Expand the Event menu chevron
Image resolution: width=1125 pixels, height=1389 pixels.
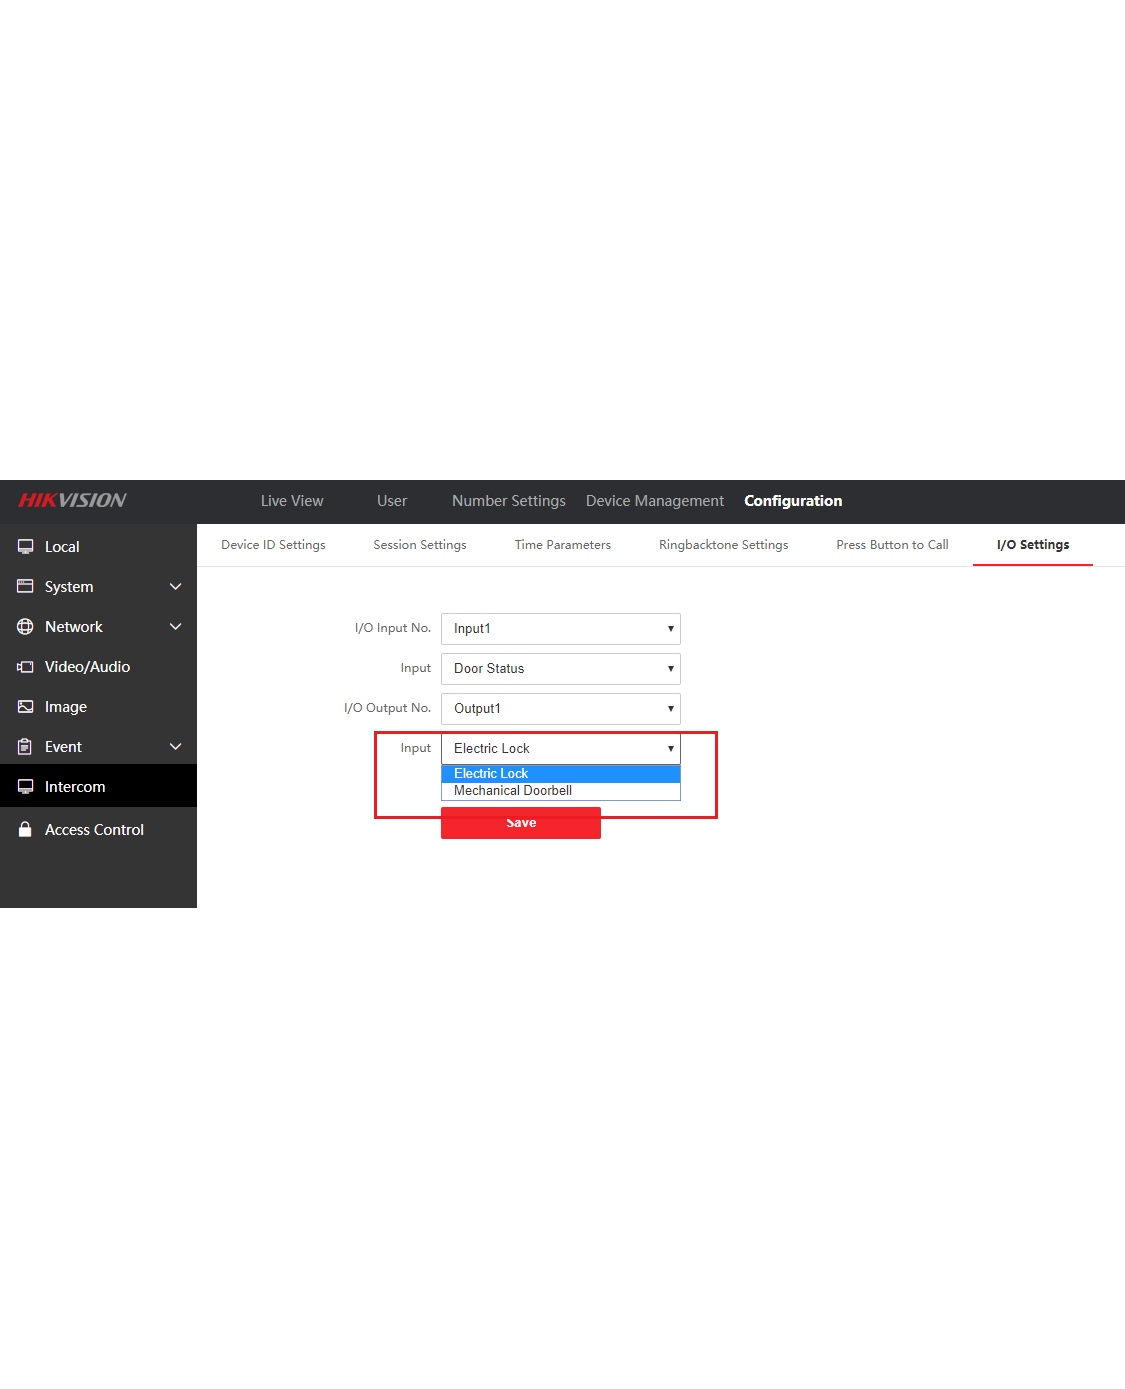[x=176, y=747]
